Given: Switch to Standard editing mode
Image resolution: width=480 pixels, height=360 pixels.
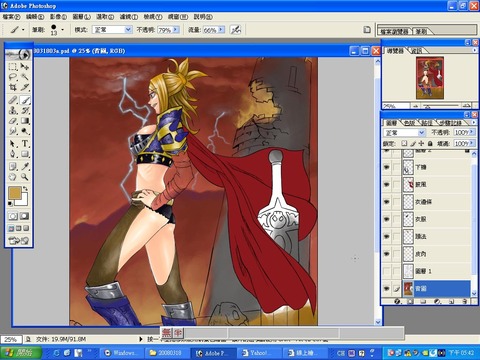Looking at the screenshot, I should (x=13, y=216).
